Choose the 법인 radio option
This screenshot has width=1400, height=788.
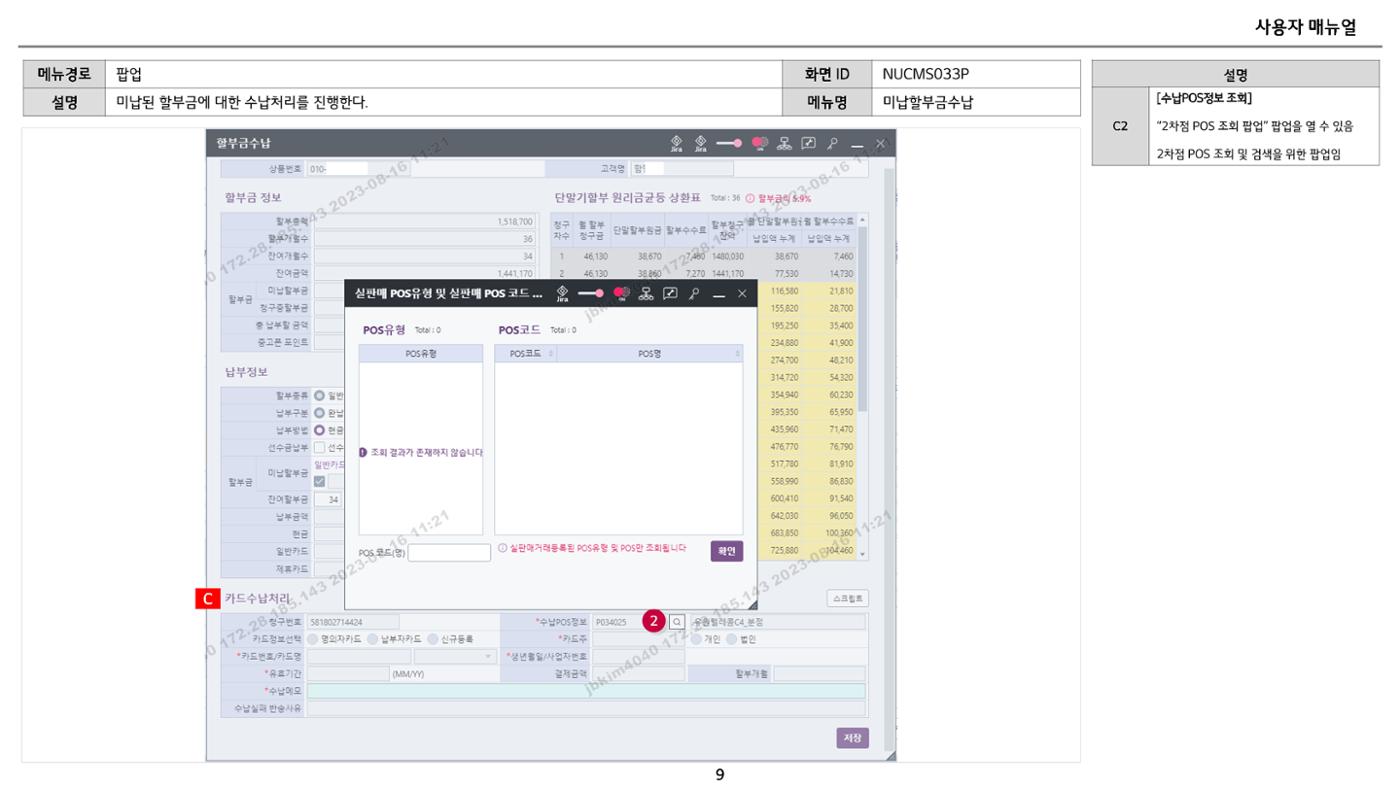[733, 639]
